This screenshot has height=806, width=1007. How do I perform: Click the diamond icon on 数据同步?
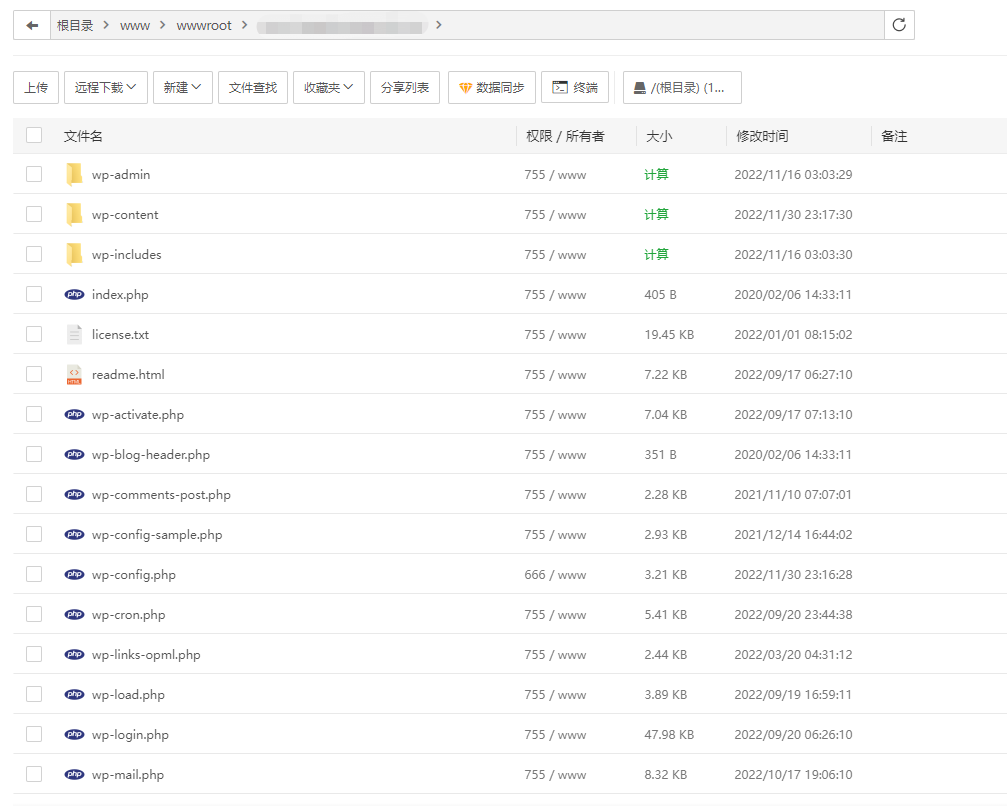pyautogui.click(x=466, y=88)
